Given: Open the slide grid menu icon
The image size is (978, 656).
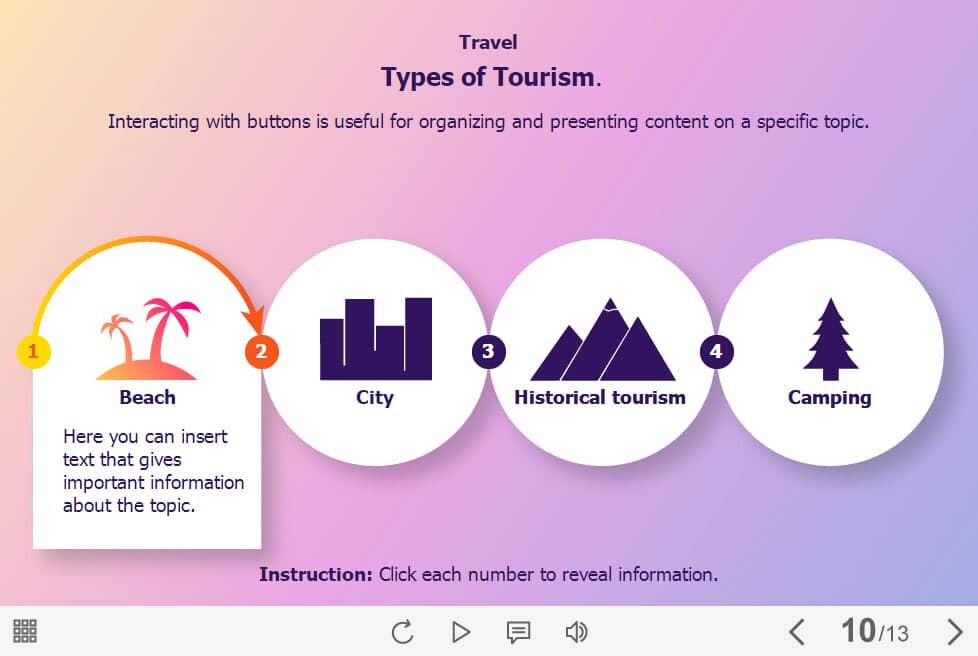Looking at the screenshot, I should (x=25, y=631).
